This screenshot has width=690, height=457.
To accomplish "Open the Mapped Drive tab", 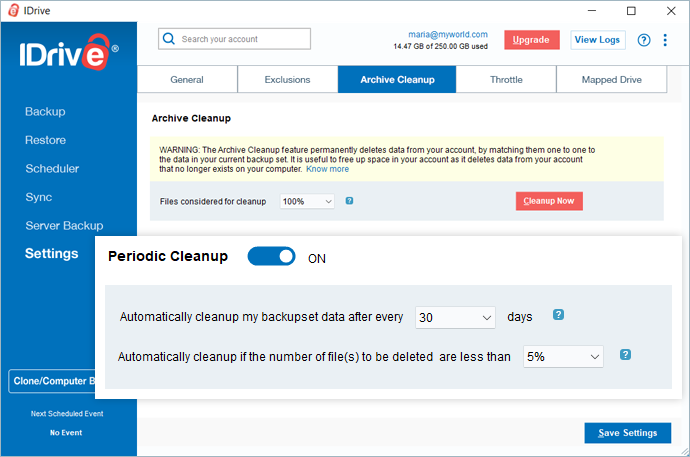I will pyautogui.click(x=612, y=80).
